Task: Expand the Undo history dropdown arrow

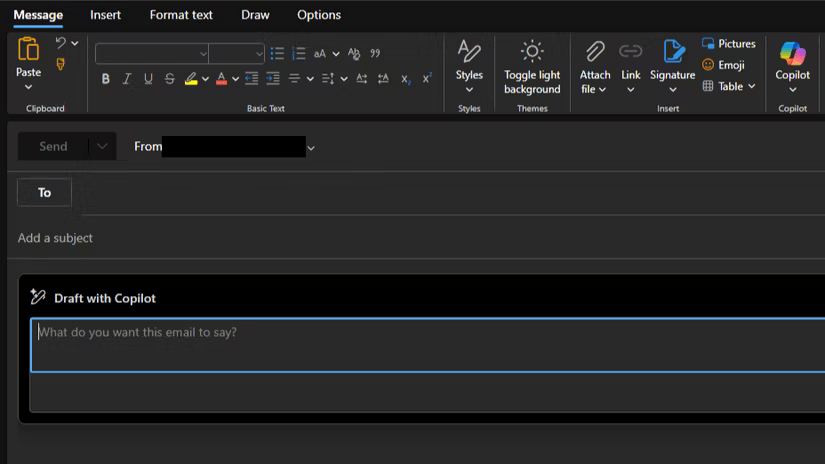Action: [75, 43]
